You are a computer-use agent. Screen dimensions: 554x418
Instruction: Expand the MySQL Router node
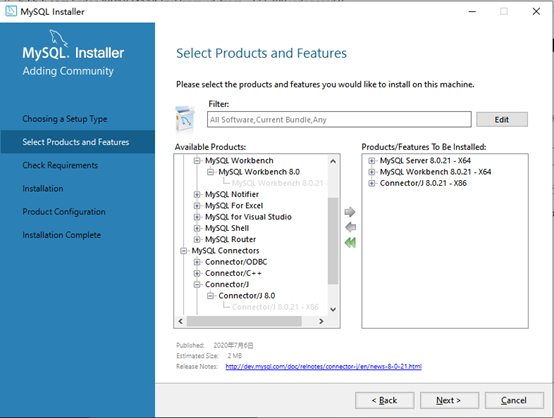tap(197, 240)
